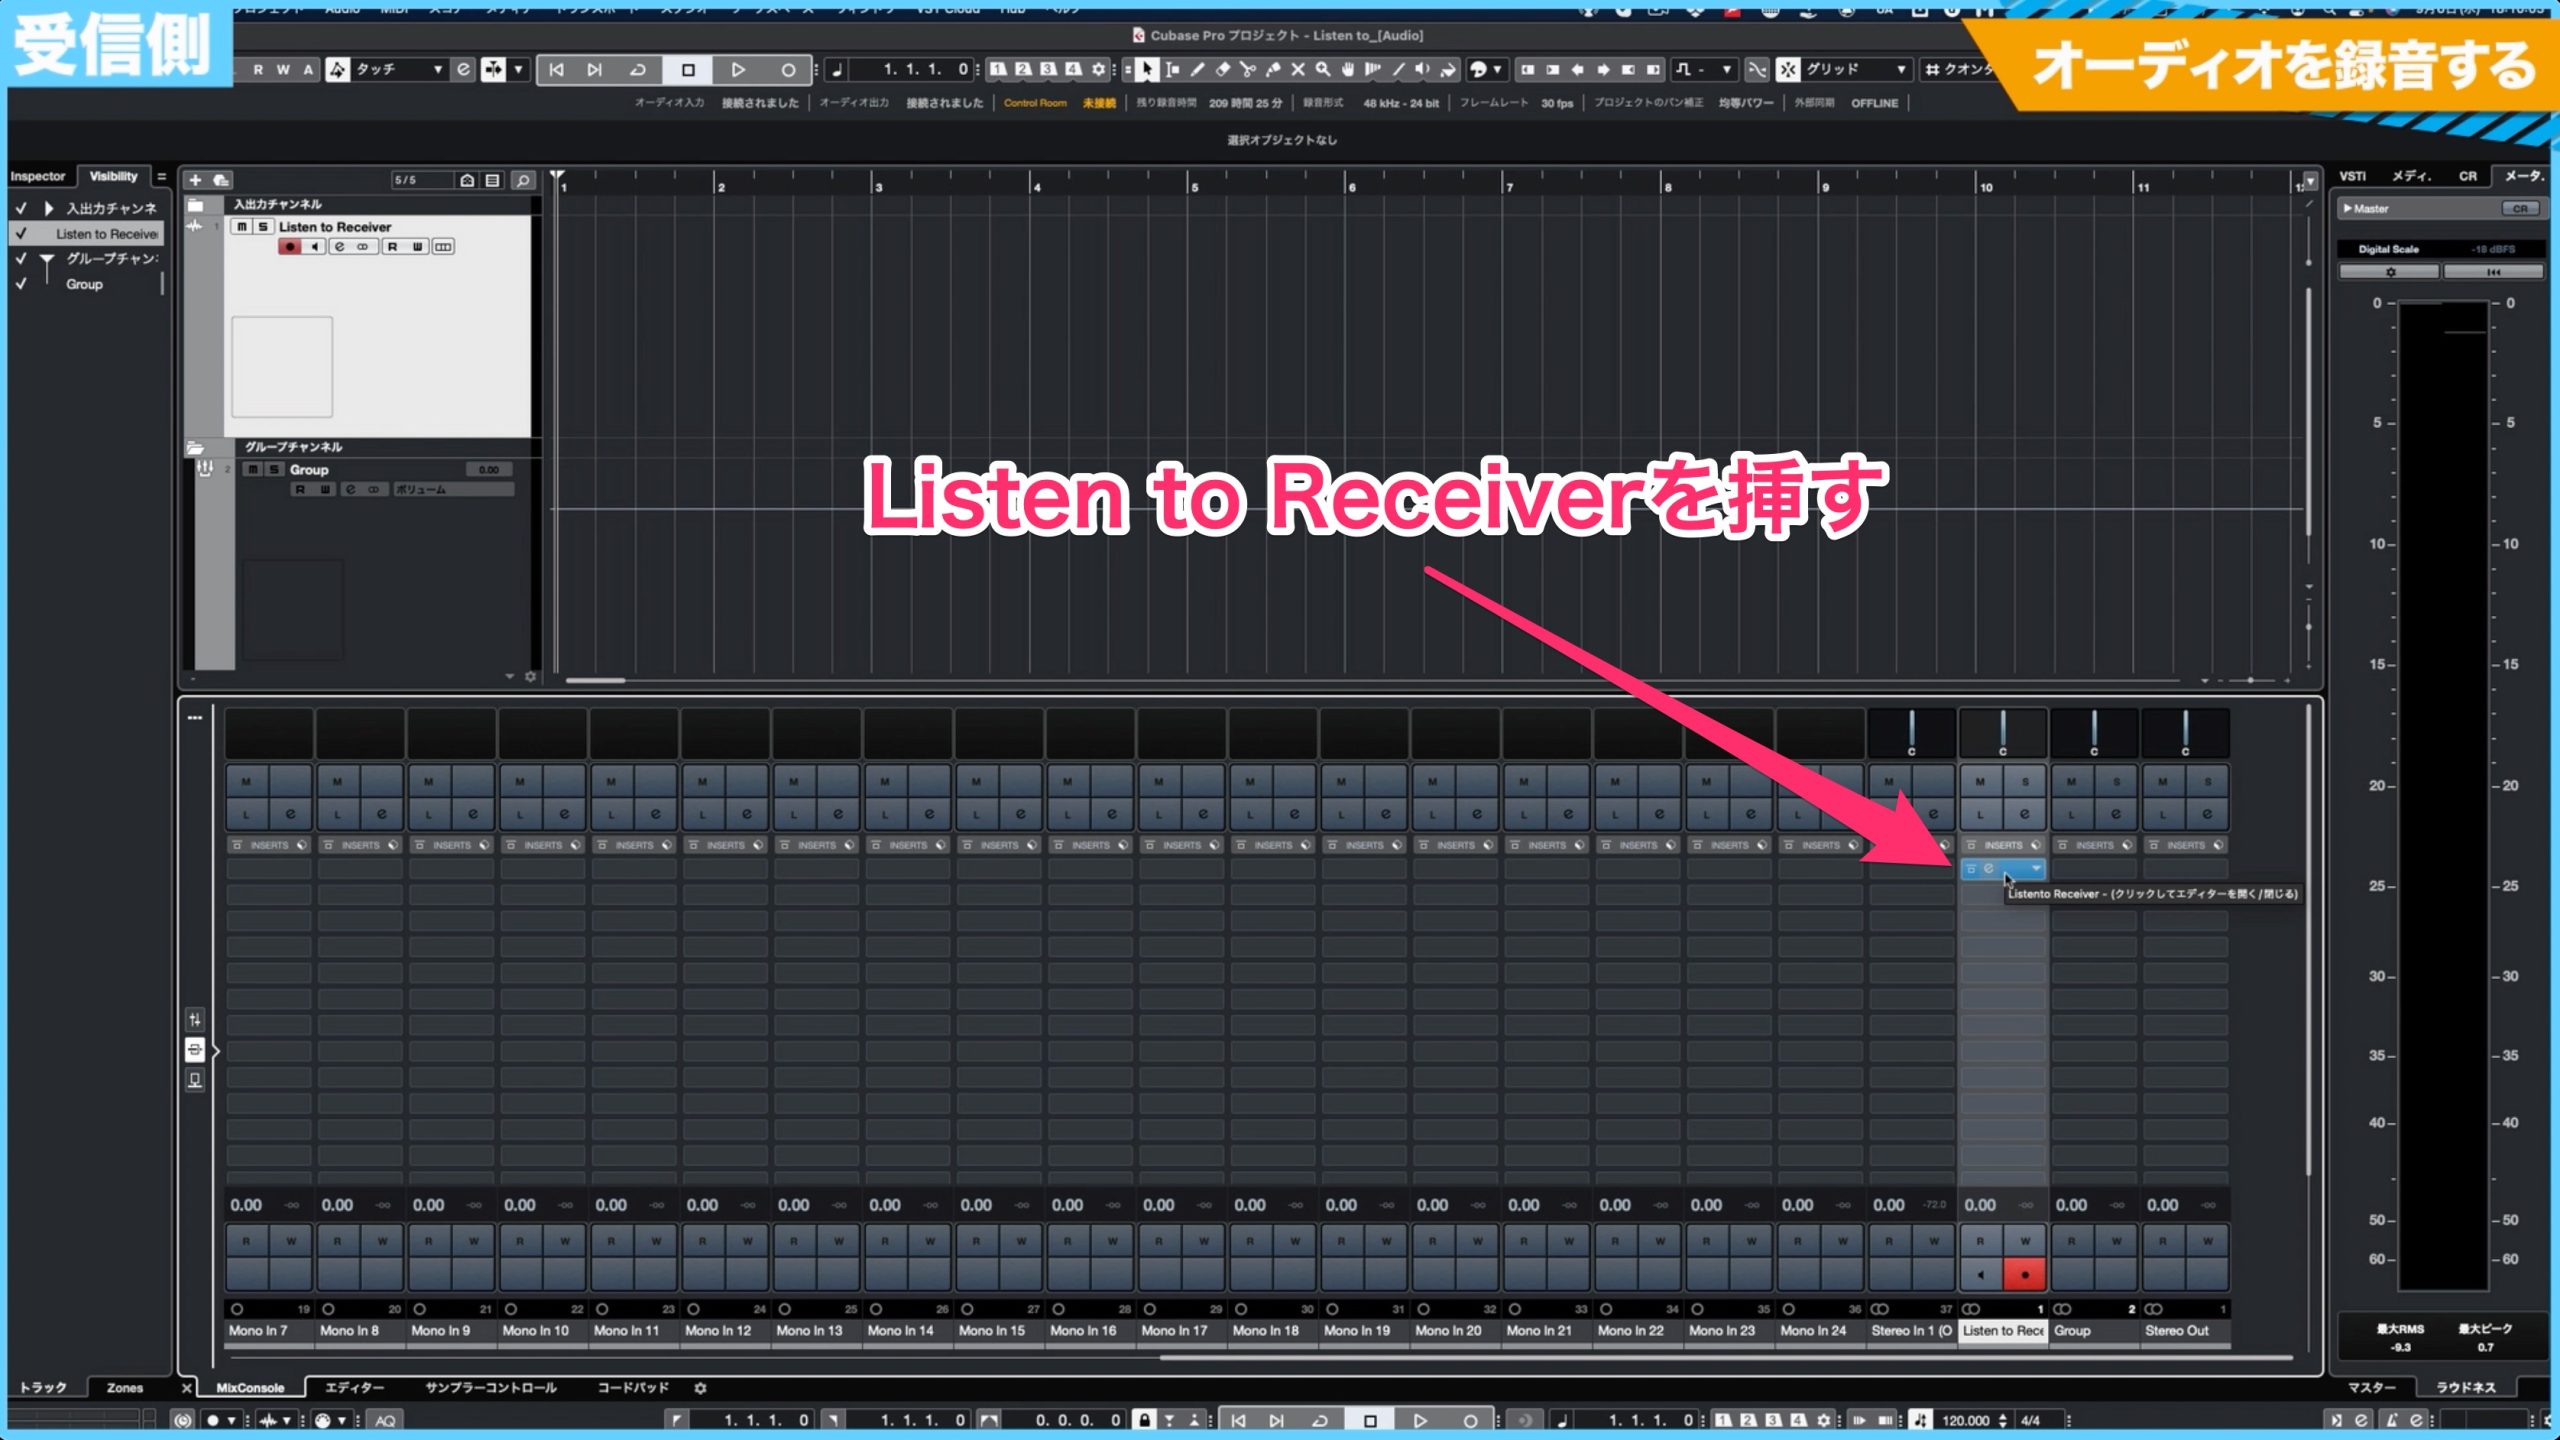Select the Play speaker tool
The height and width of the screenshot is (1440, 2560).
(1422, 69)
